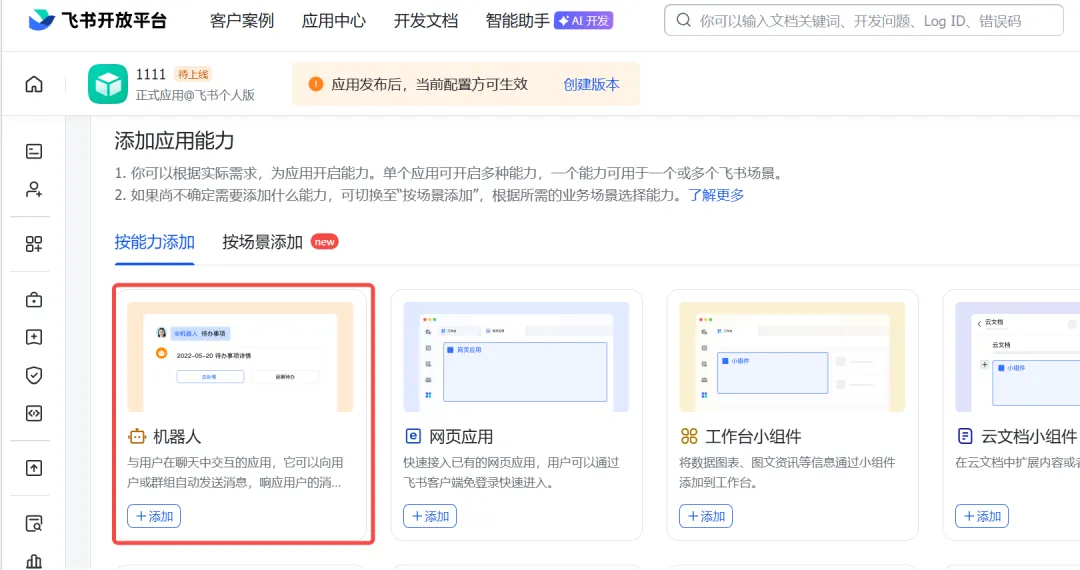Add the 机器人 capability
The height and width of the screenshot is (570, 1080).
coord(154,516)
